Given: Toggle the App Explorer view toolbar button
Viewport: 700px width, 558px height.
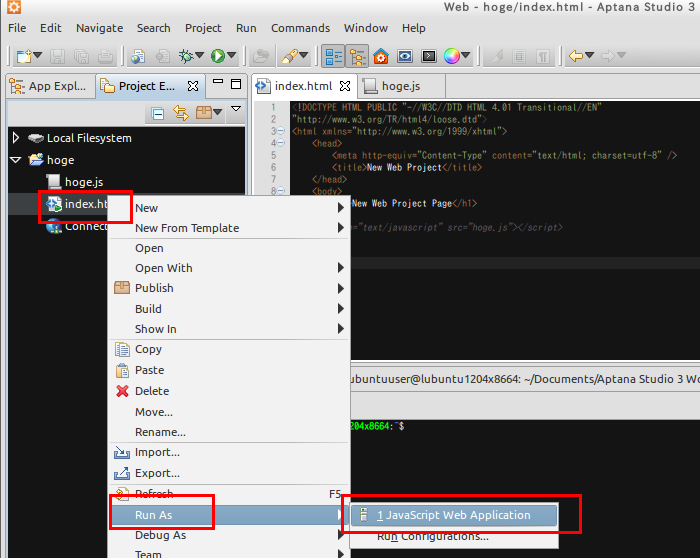Looking at the screenshot, I should point(333,56).
